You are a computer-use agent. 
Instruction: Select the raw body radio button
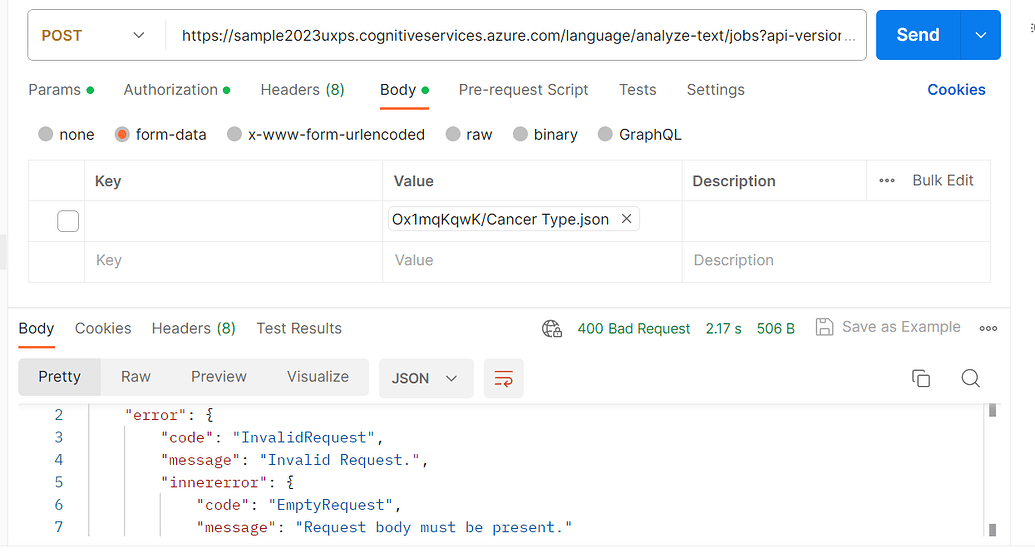click(x=454, y=134)
